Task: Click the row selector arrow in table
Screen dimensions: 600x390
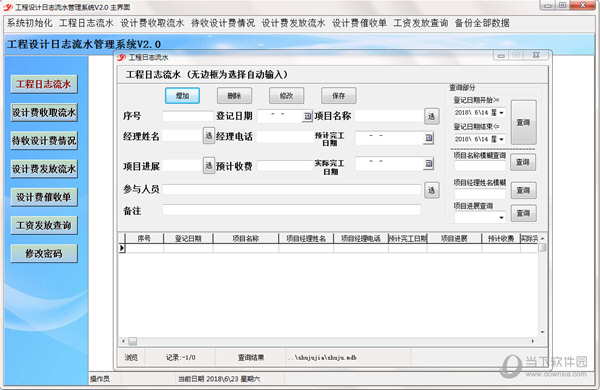Action: pos(122,248)
